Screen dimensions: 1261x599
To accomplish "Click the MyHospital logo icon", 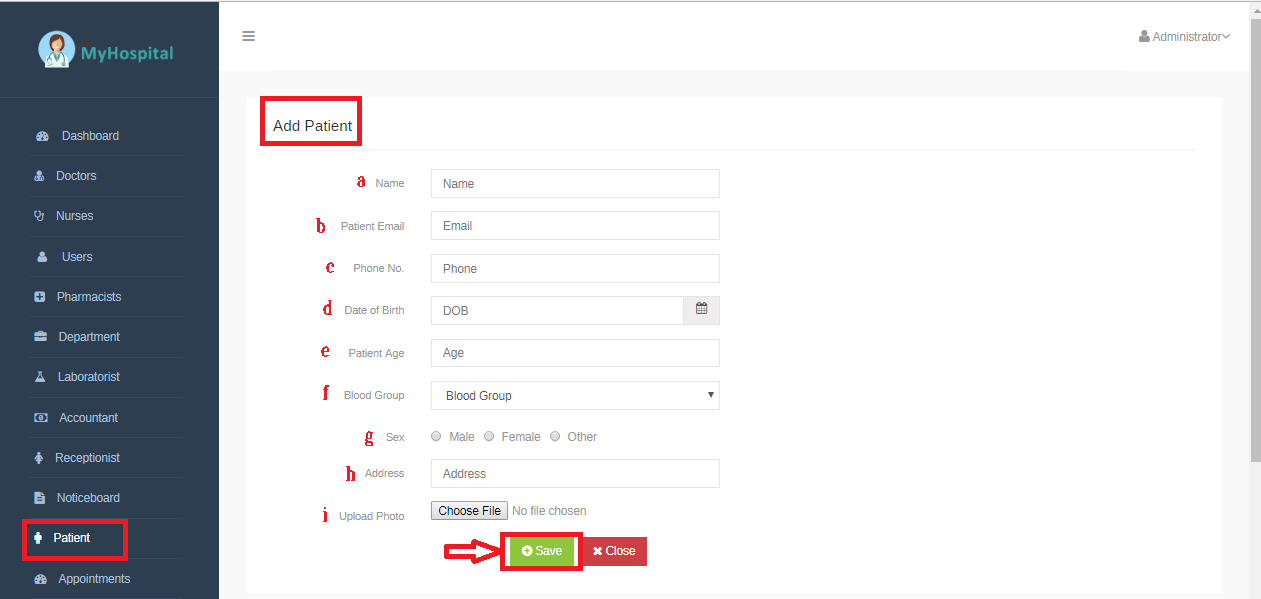I will coord(56,50).
